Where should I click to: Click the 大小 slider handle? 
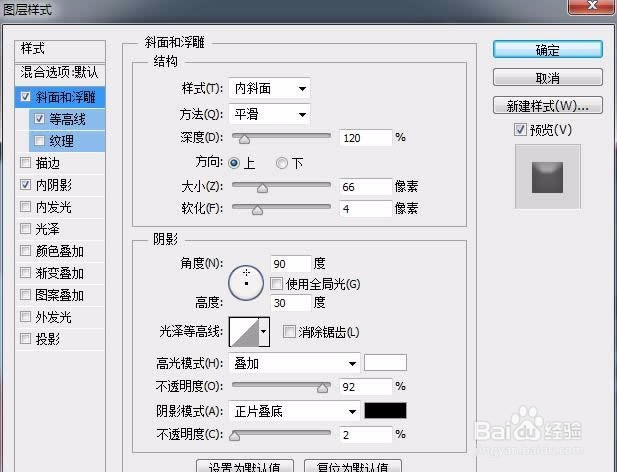[262, 188]
